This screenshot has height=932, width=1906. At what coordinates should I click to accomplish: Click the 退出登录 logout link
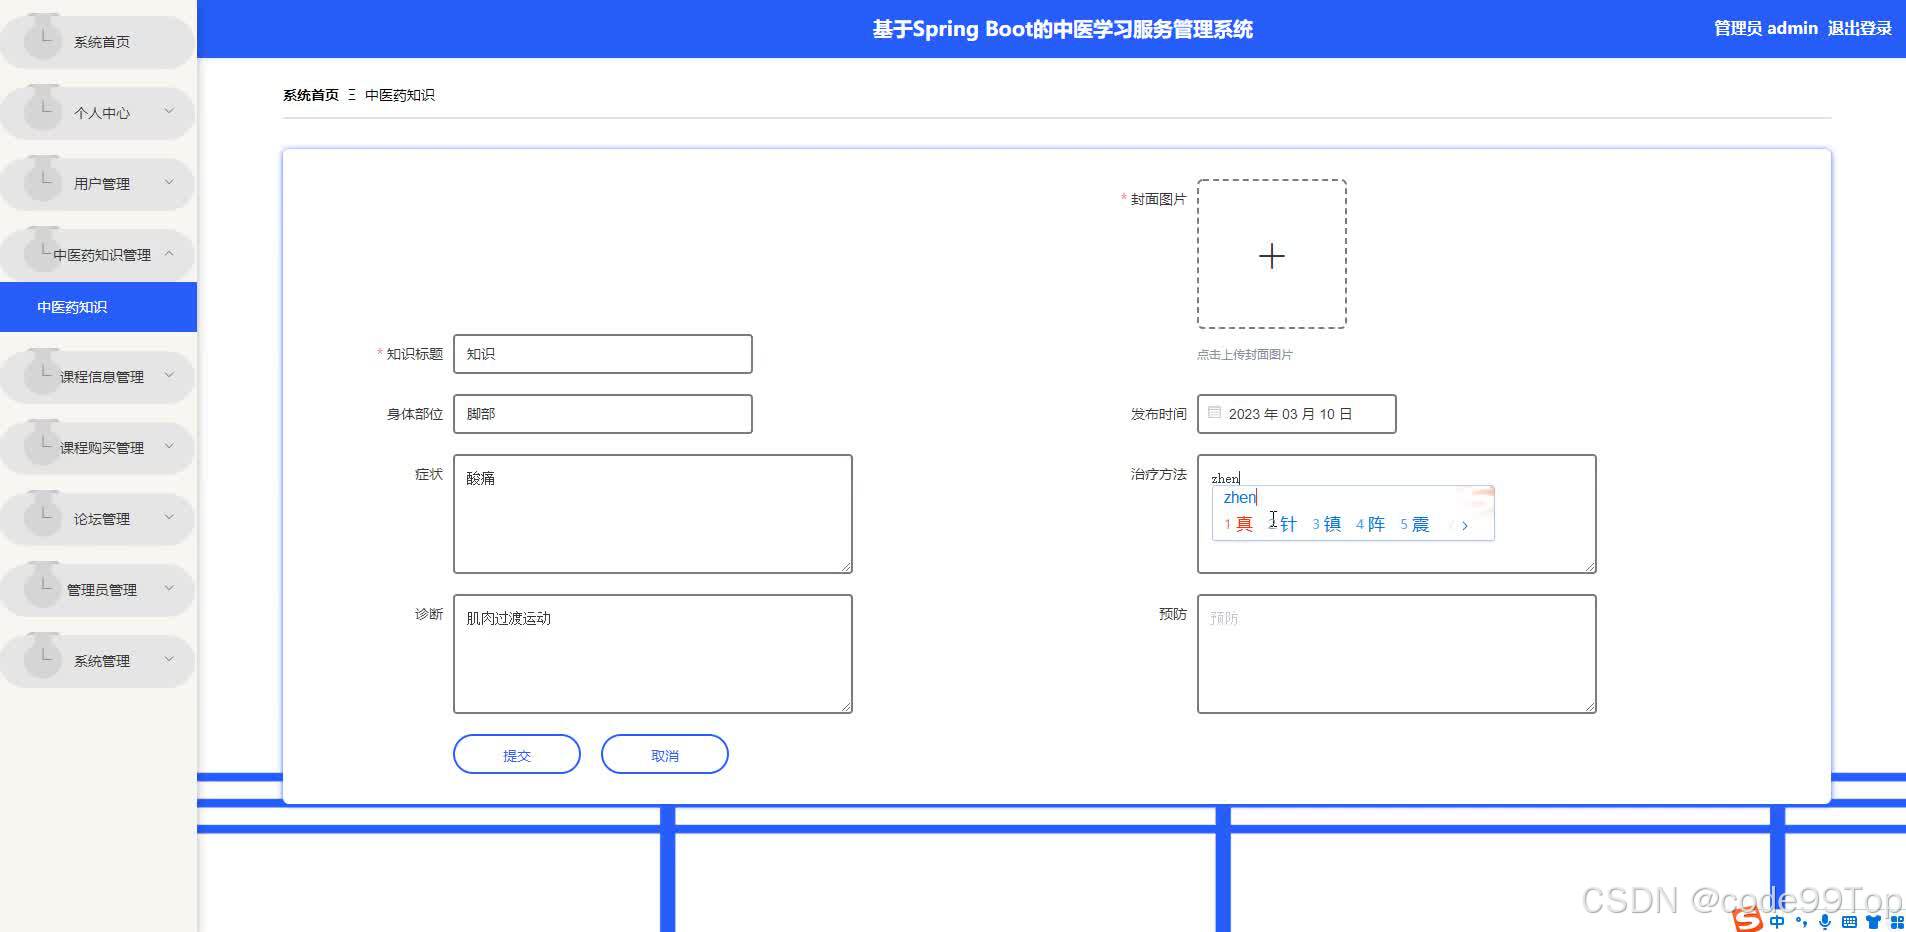[1859, 28]
